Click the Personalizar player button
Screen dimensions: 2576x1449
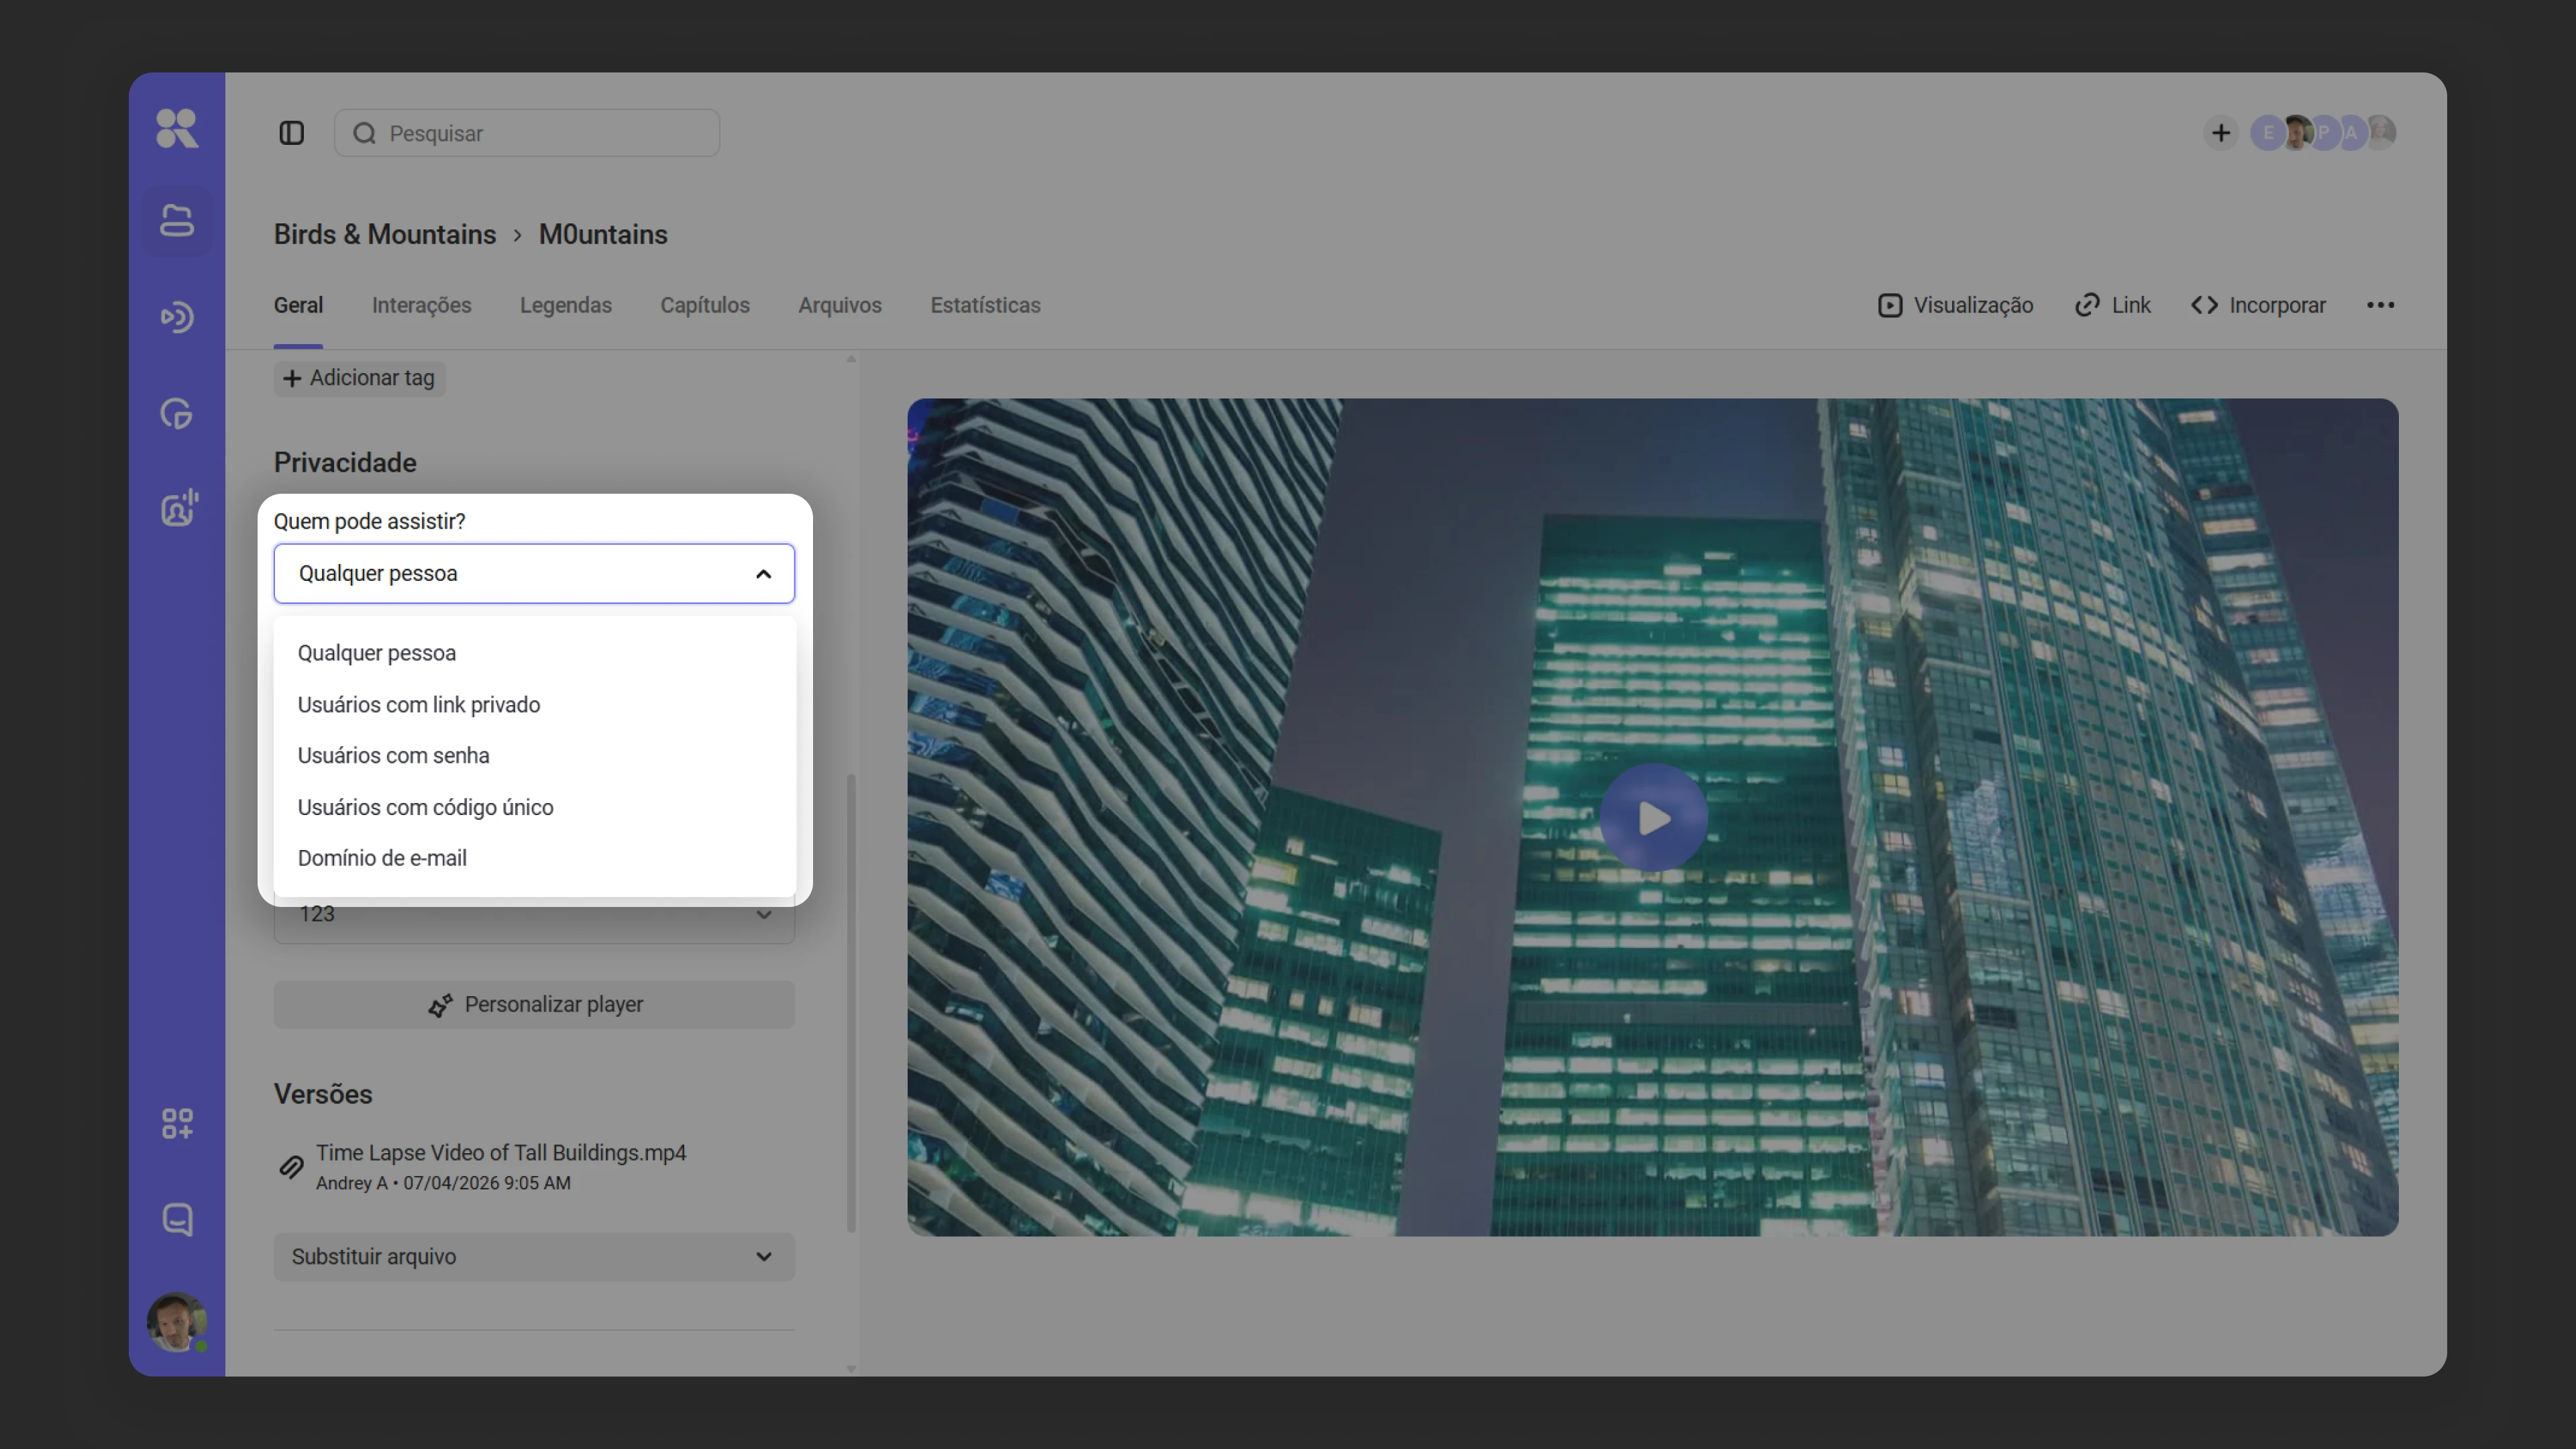(x=534, y=1005)
